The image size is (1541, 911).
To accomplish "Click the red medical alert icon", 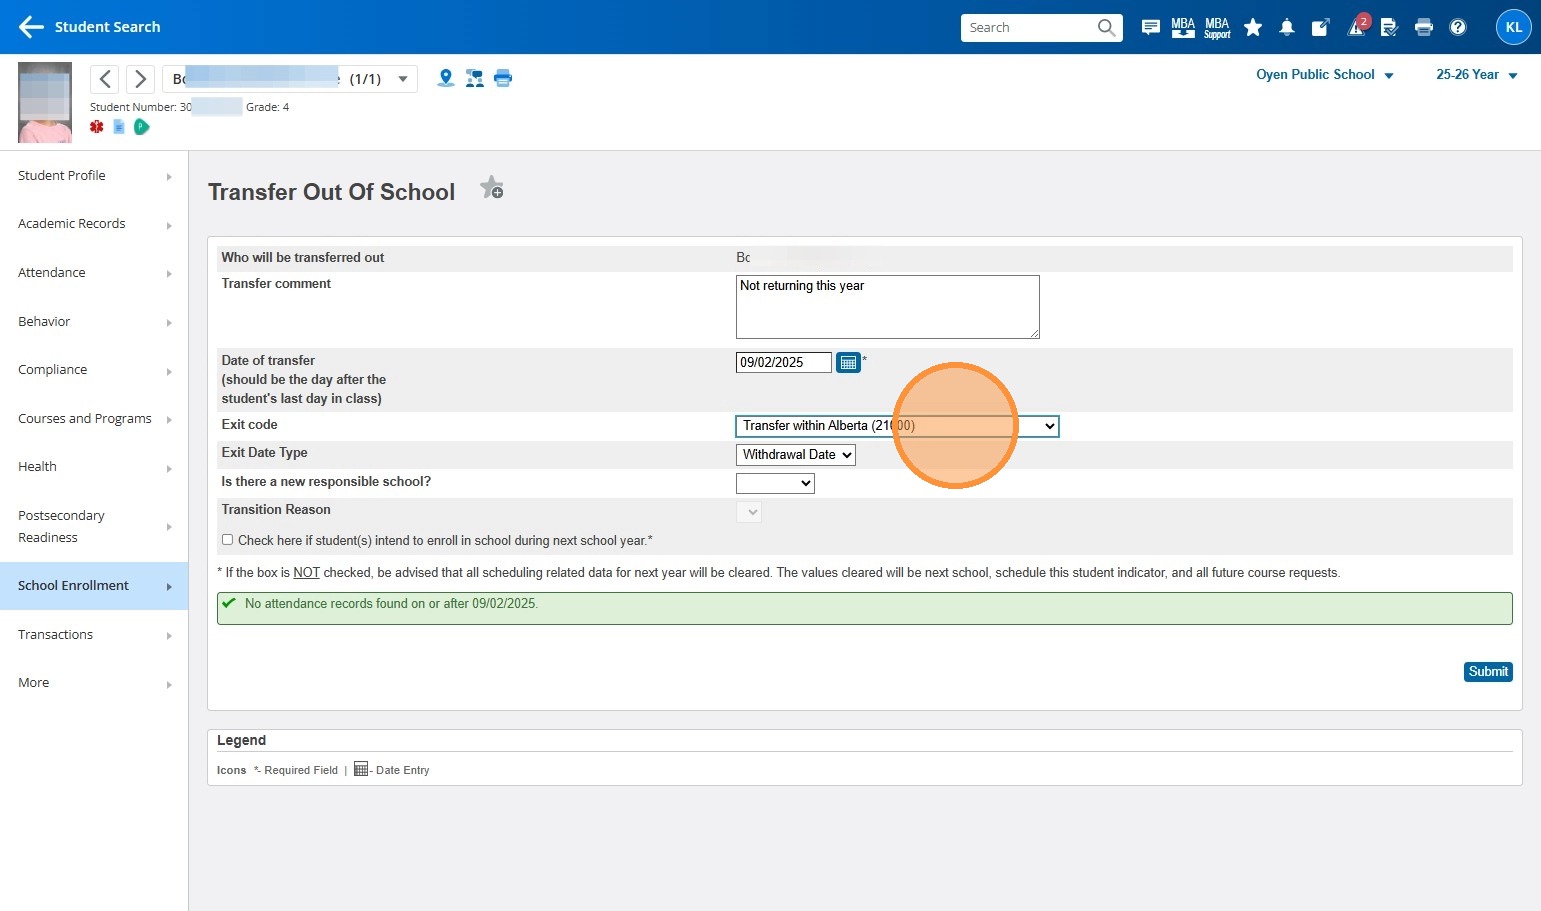I will click(x=97, y=127).
